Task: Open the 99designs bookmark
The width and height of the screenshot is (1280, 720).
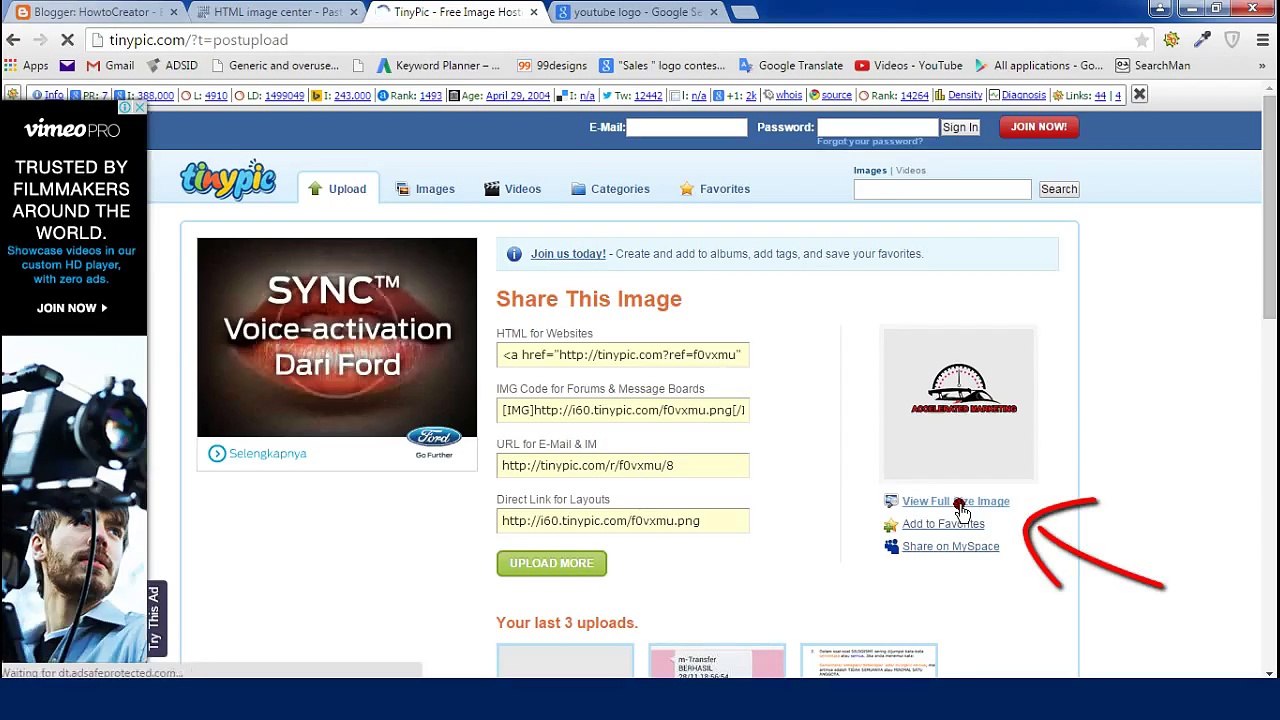Action: tap(552, 66)
